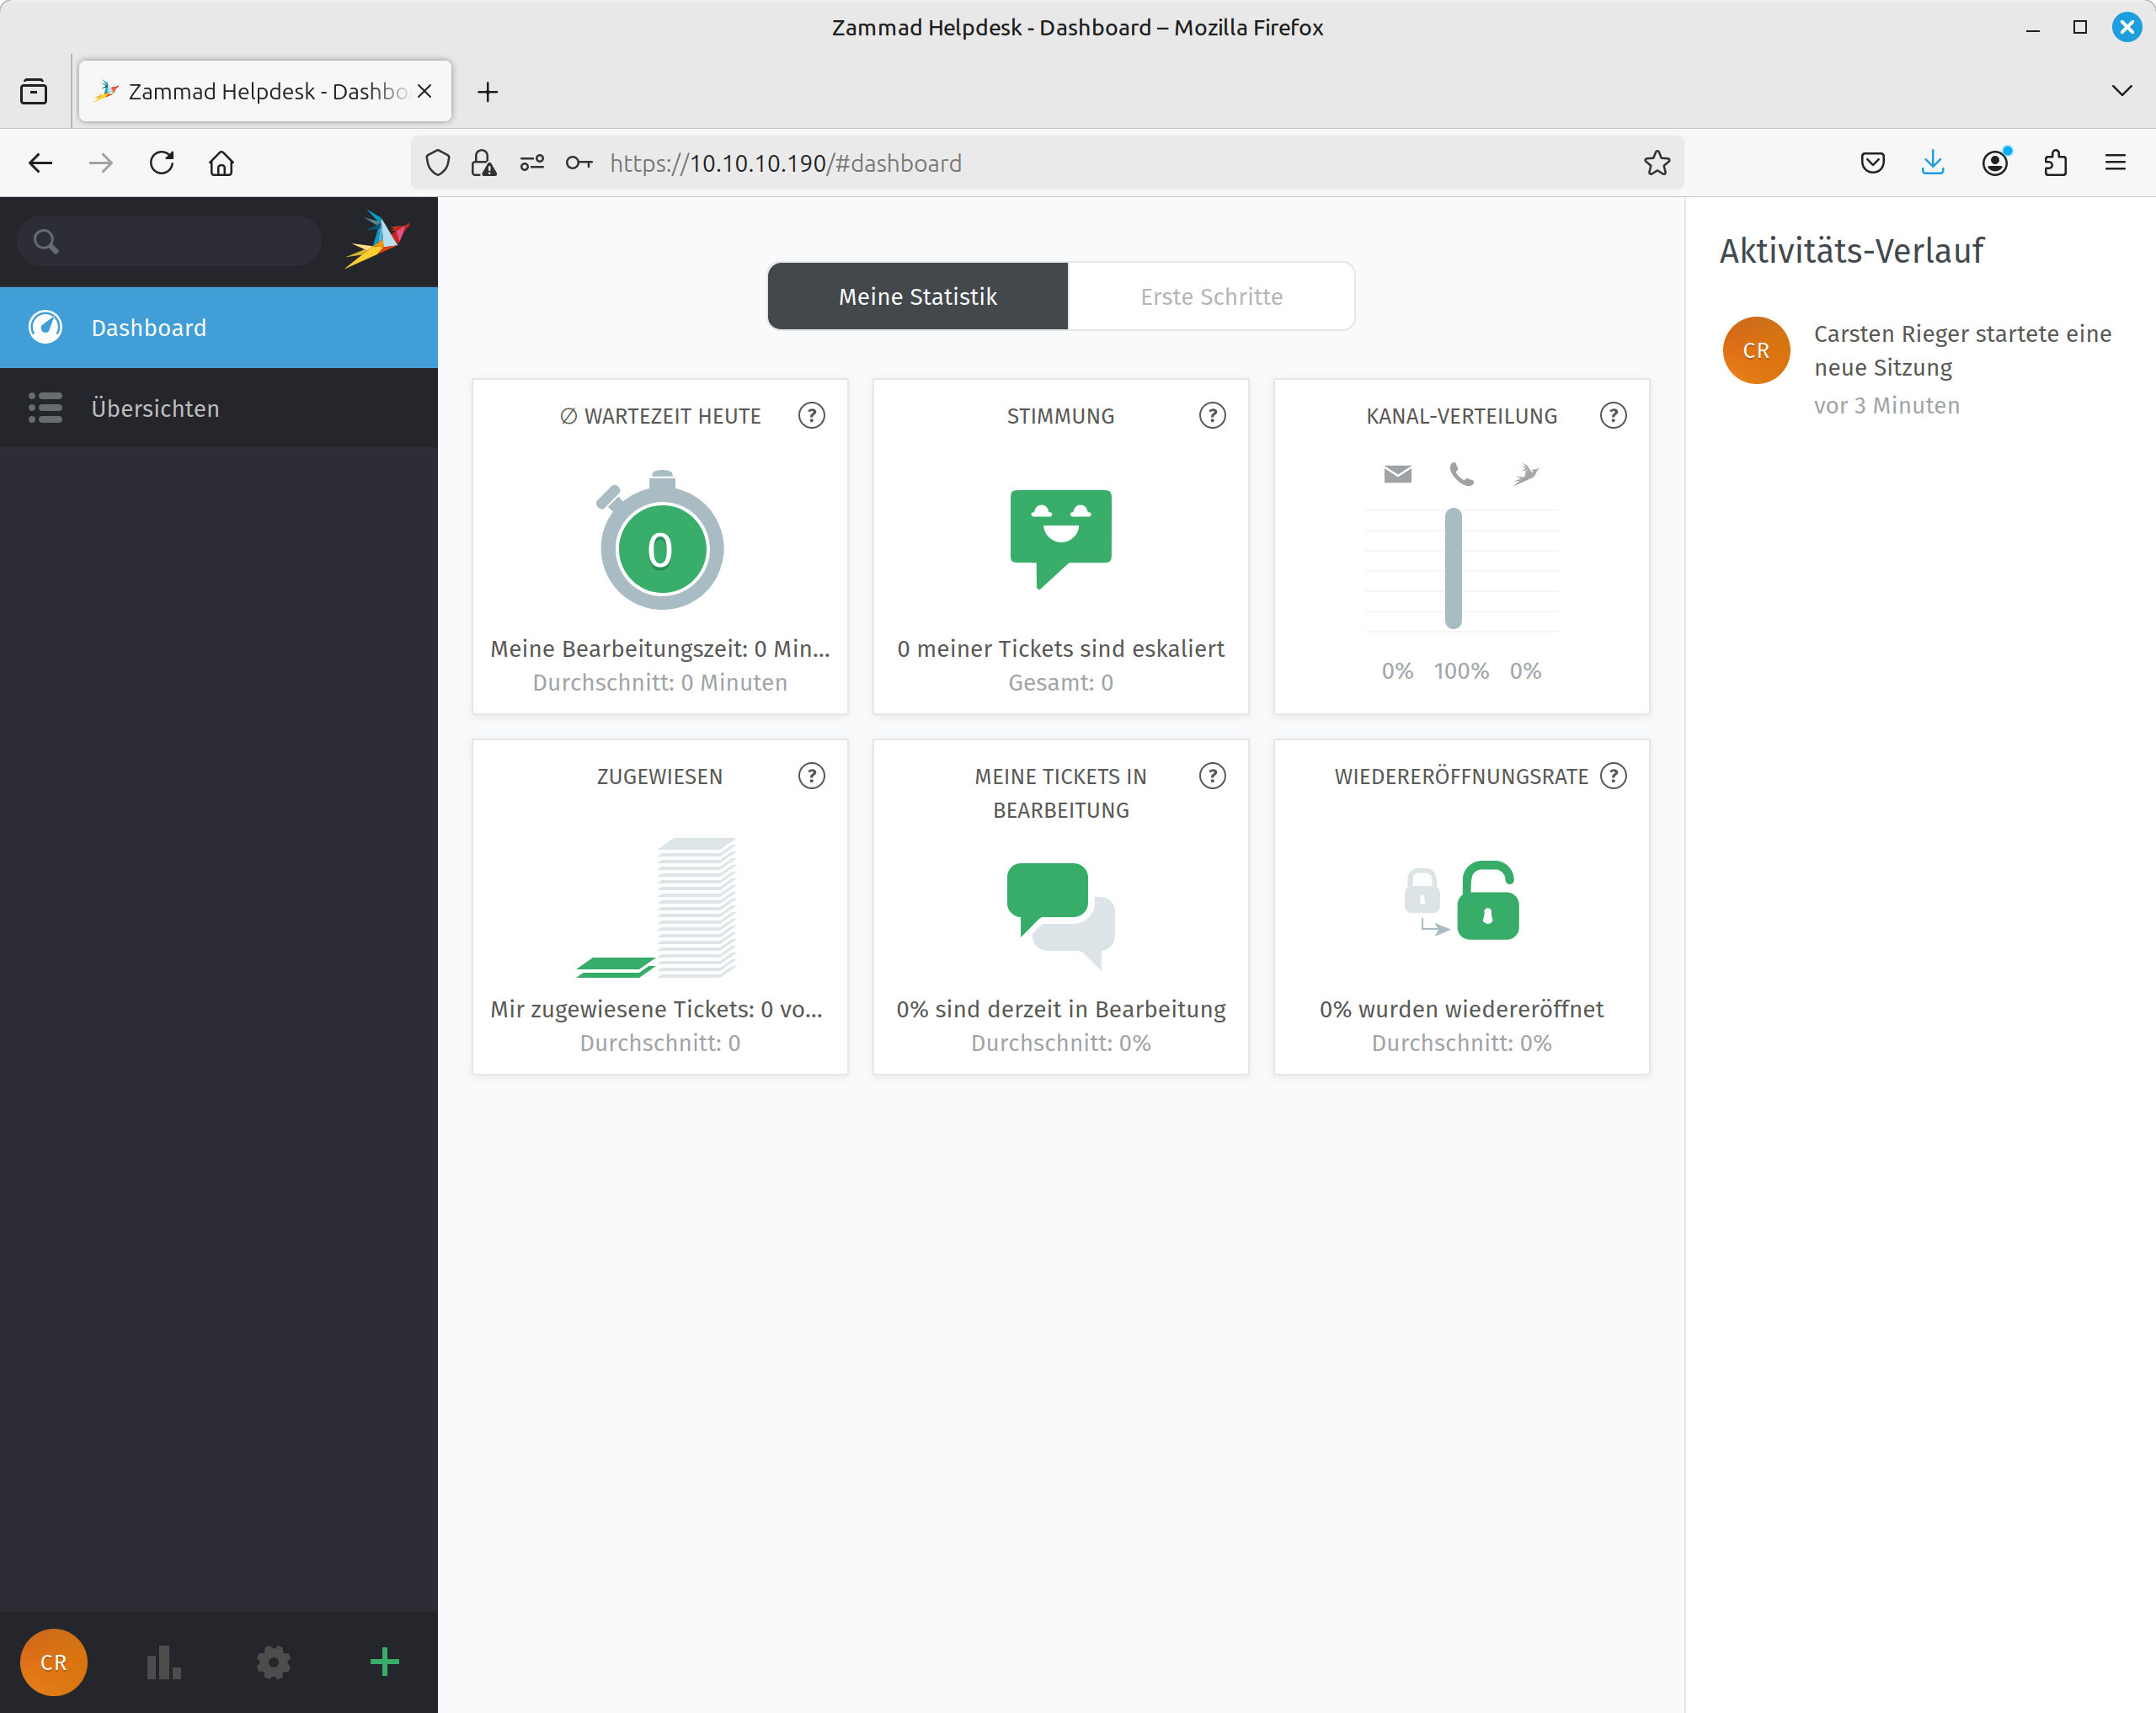The image size is (2156, 1713).
Task: Go back to previous page
Action: click(x=41, y=163)
